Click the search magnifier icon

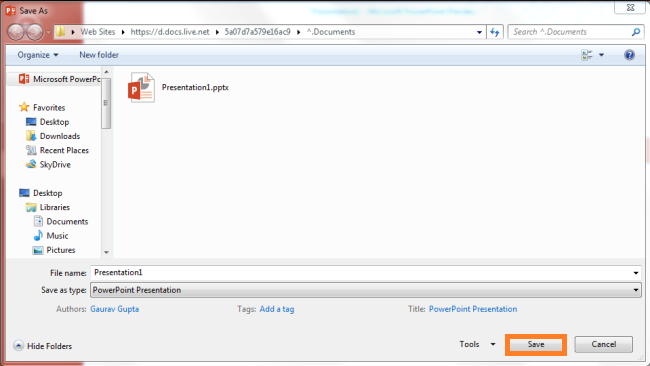(635, 32)
